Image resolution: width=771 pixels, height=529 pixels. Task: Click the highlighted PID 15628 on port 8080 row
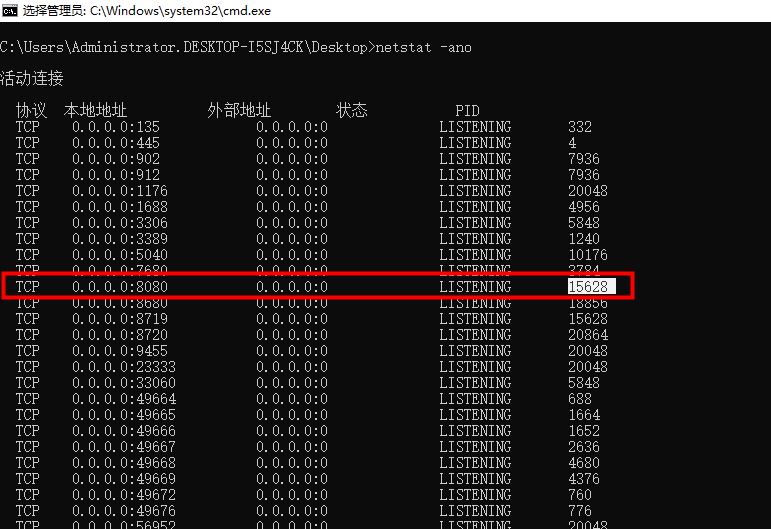(x=592, y=287)
